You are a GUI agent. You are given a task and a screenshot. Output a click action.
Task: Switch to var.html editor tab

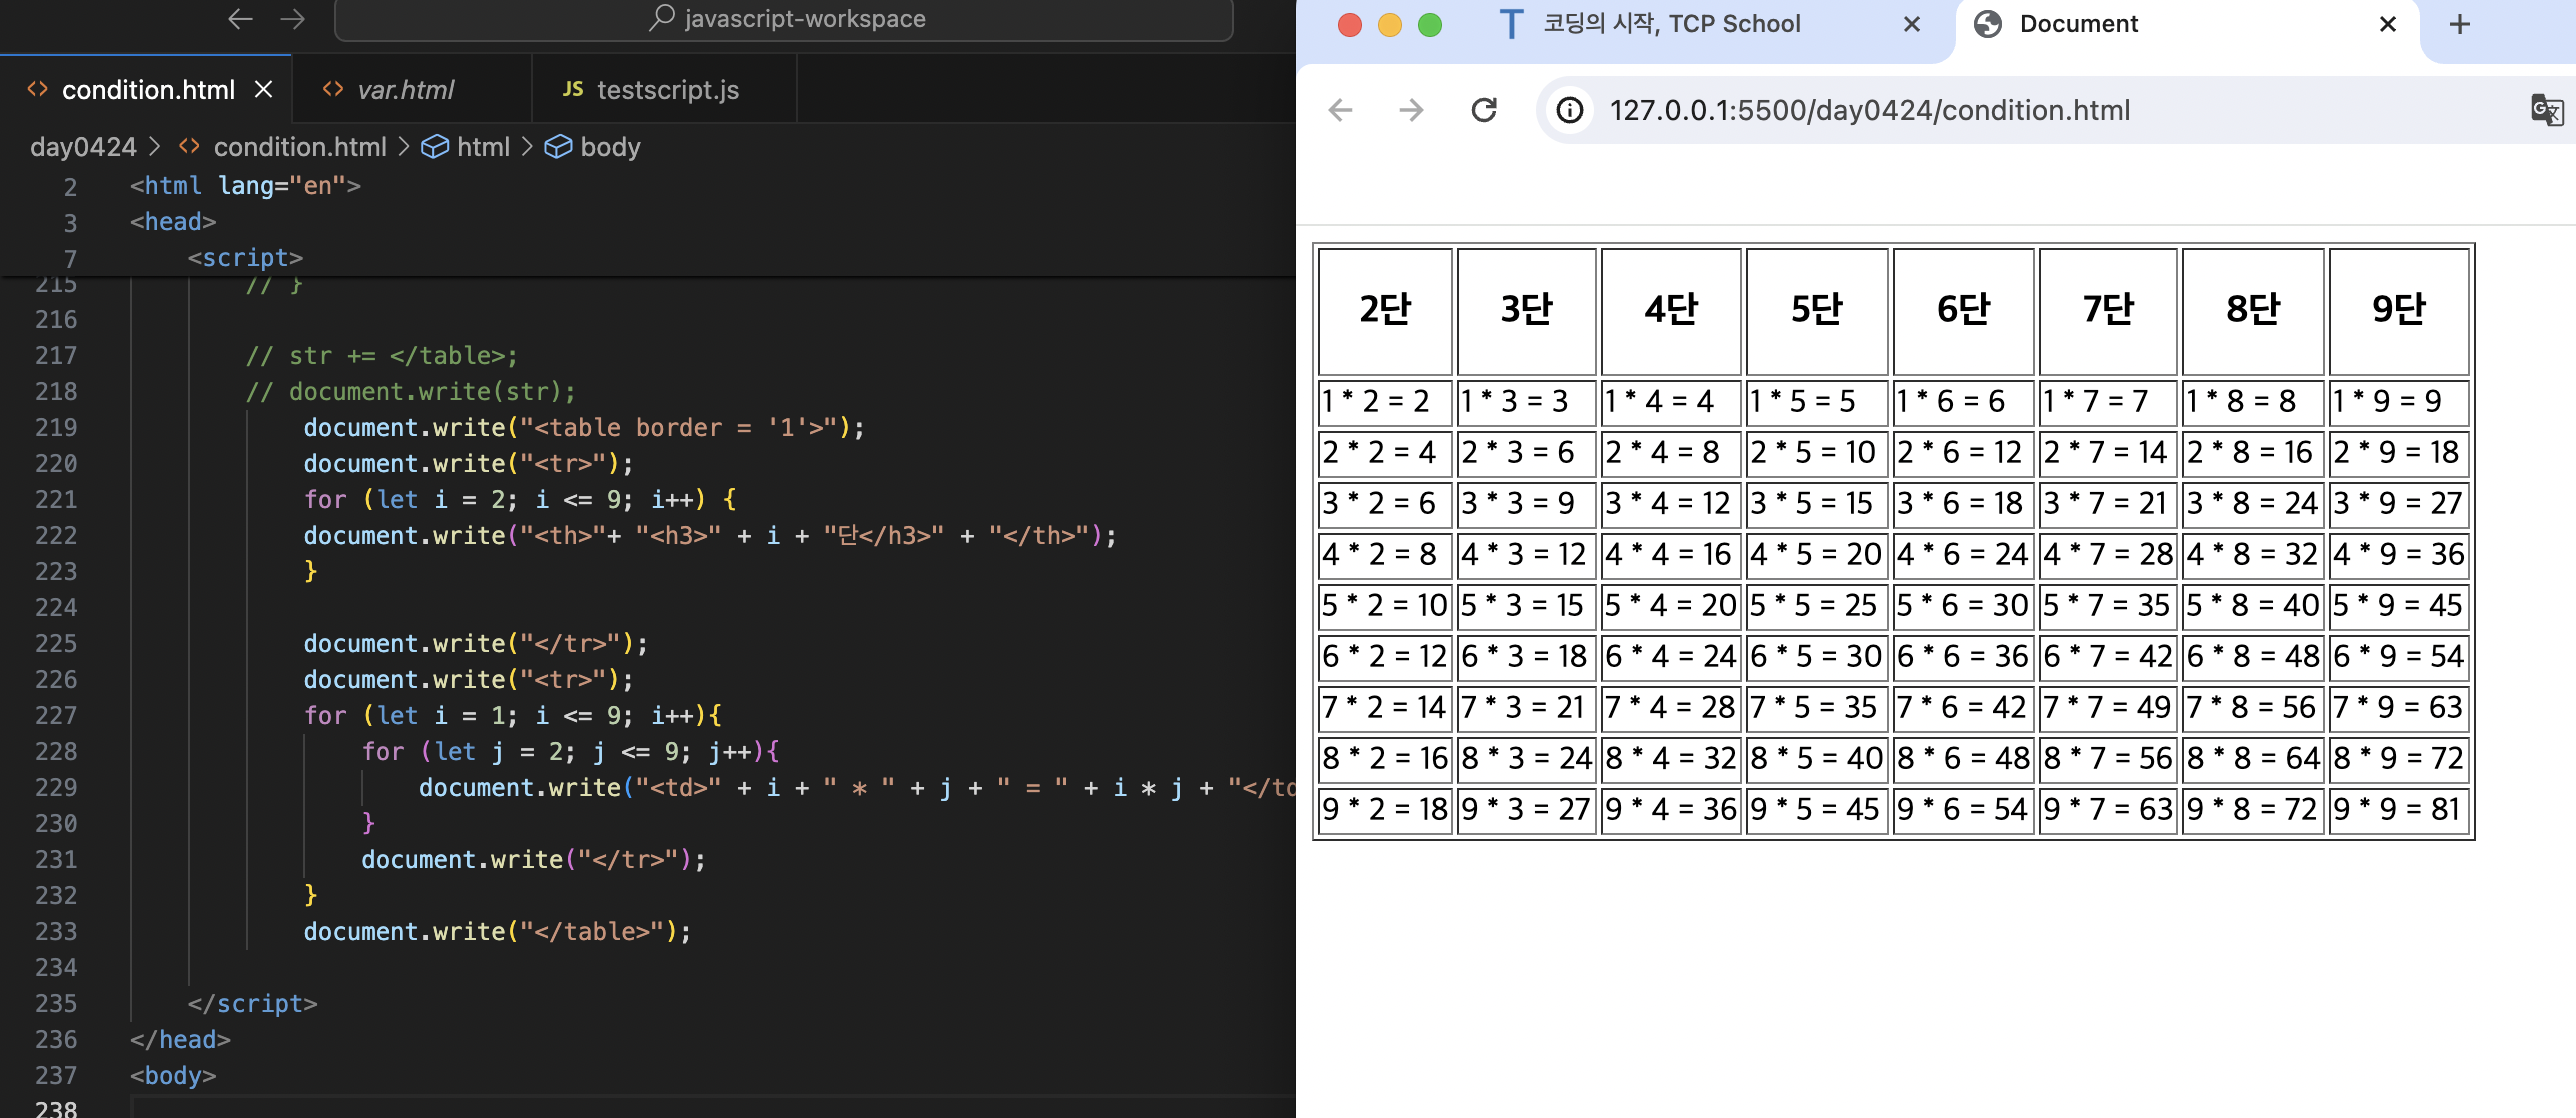coord(405,90)
